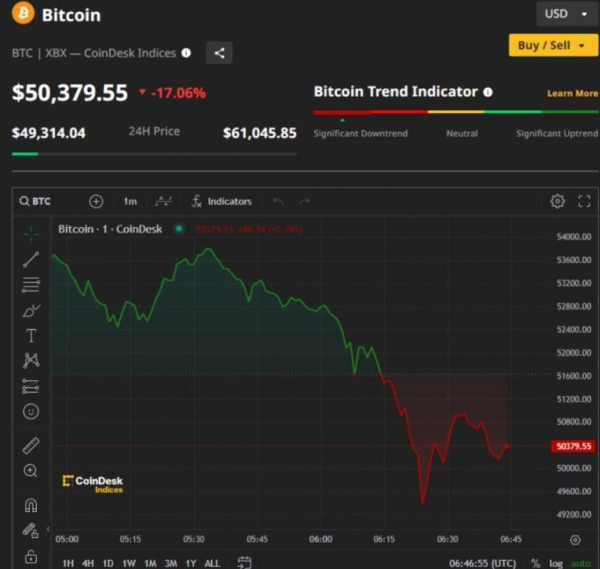Select the trend line drawing tool

pyautogui.click(x=31, y=259)
